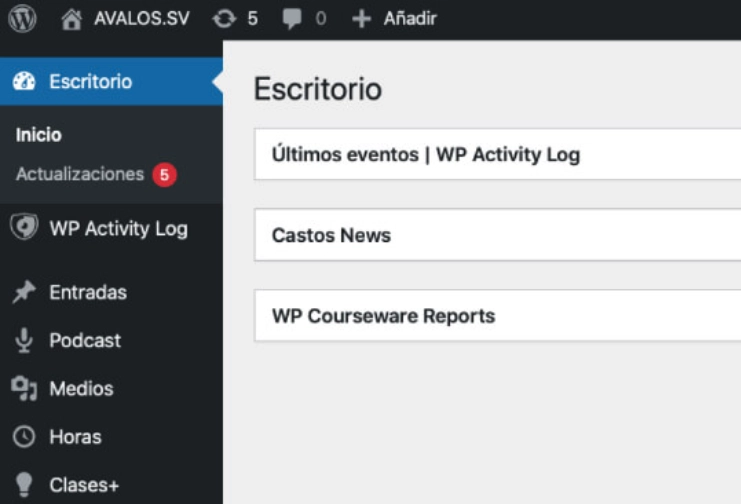This screenshot has width=741, height=504.
Task: Open the AVALOS.SV site link
Action: pyautogui.click(x=141, y=18)
